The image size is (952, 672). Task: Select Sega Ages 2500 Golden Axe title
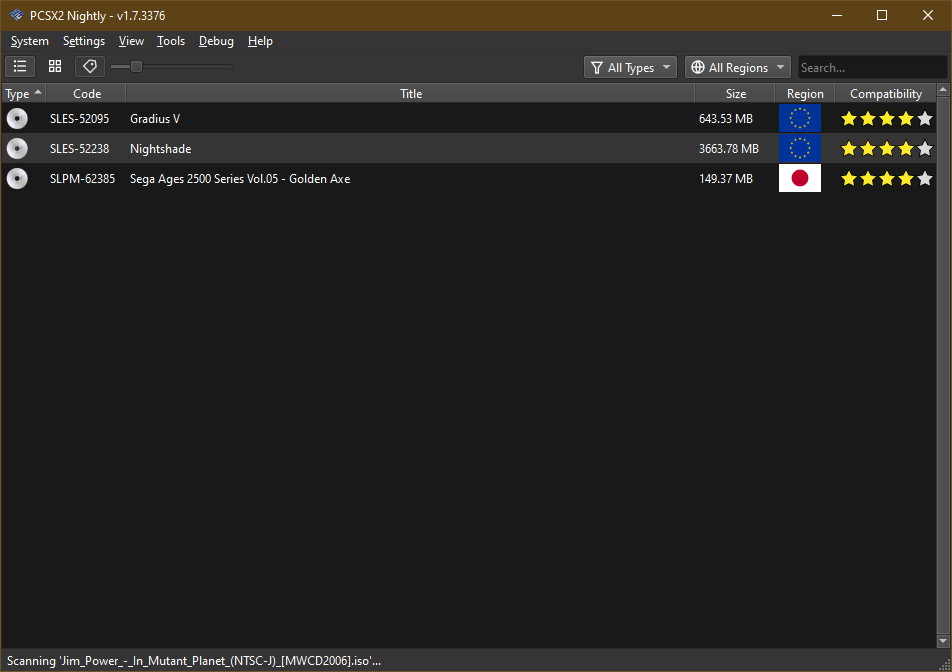tap(240, 179)
